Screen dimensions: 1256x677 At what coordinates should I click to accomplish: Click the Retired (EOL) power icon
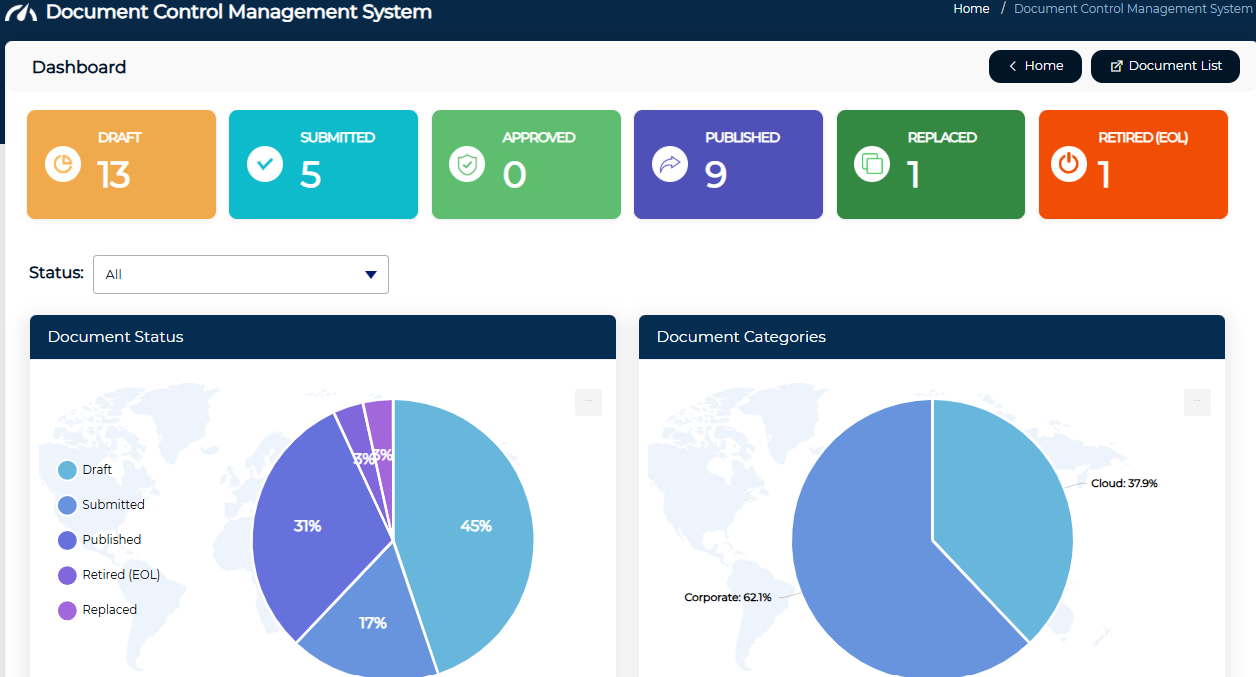point(1069,163)
